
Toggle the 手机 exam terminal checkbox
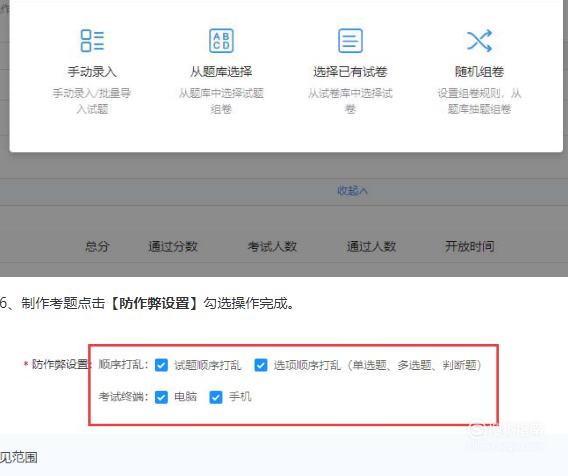point(216,397)
